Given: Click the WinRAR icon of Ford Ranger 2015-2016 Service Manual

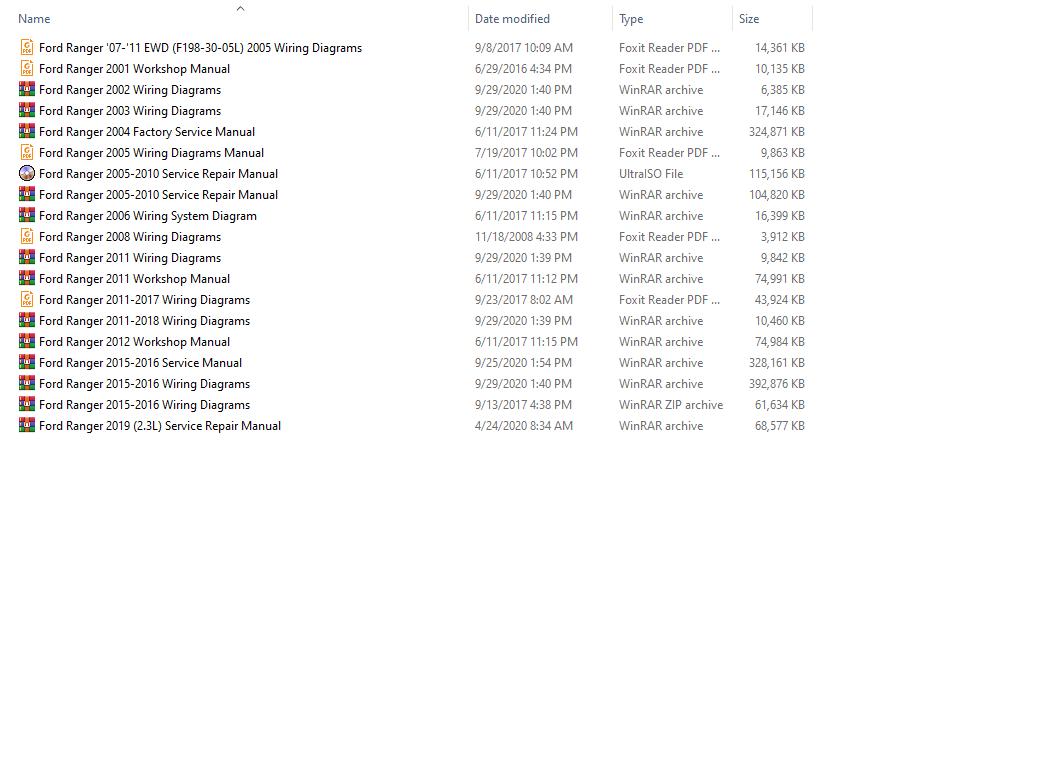Looking at the screenshot, I should click(x=27, y=362).
